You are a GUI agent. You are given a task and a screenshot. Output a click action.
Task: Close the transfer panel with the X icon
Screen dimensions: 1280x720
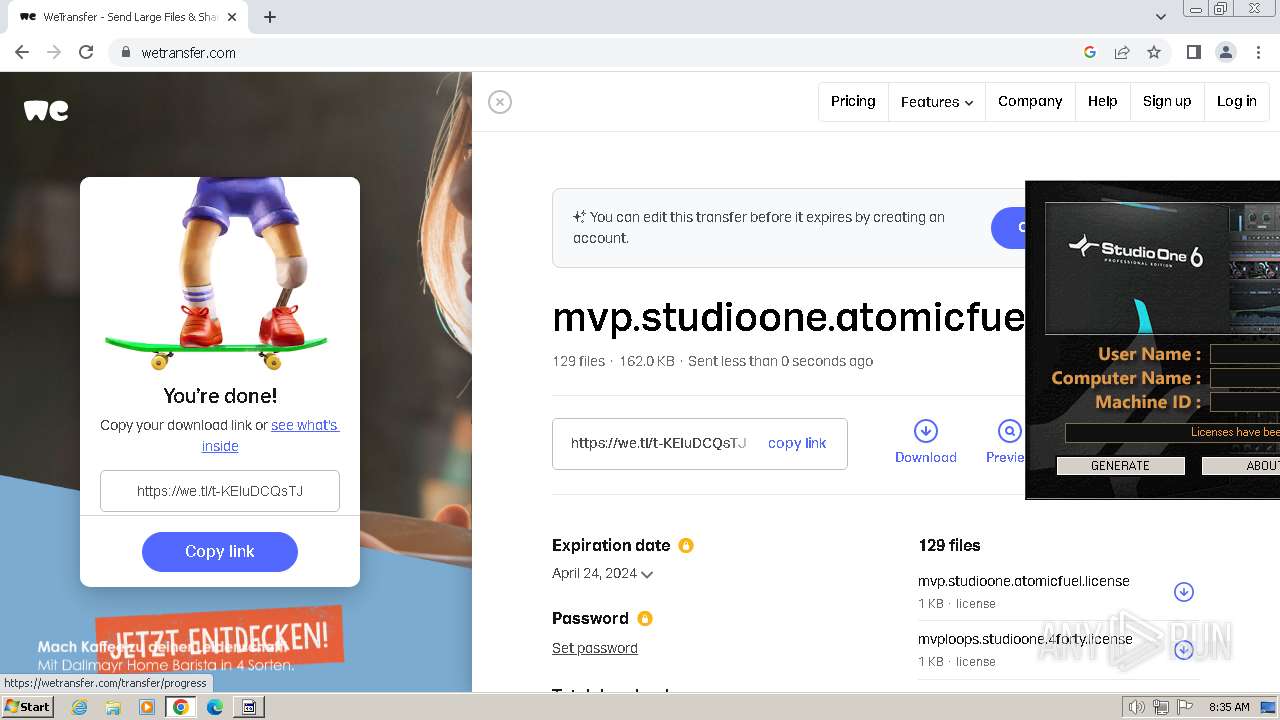[x=500, y=102]
